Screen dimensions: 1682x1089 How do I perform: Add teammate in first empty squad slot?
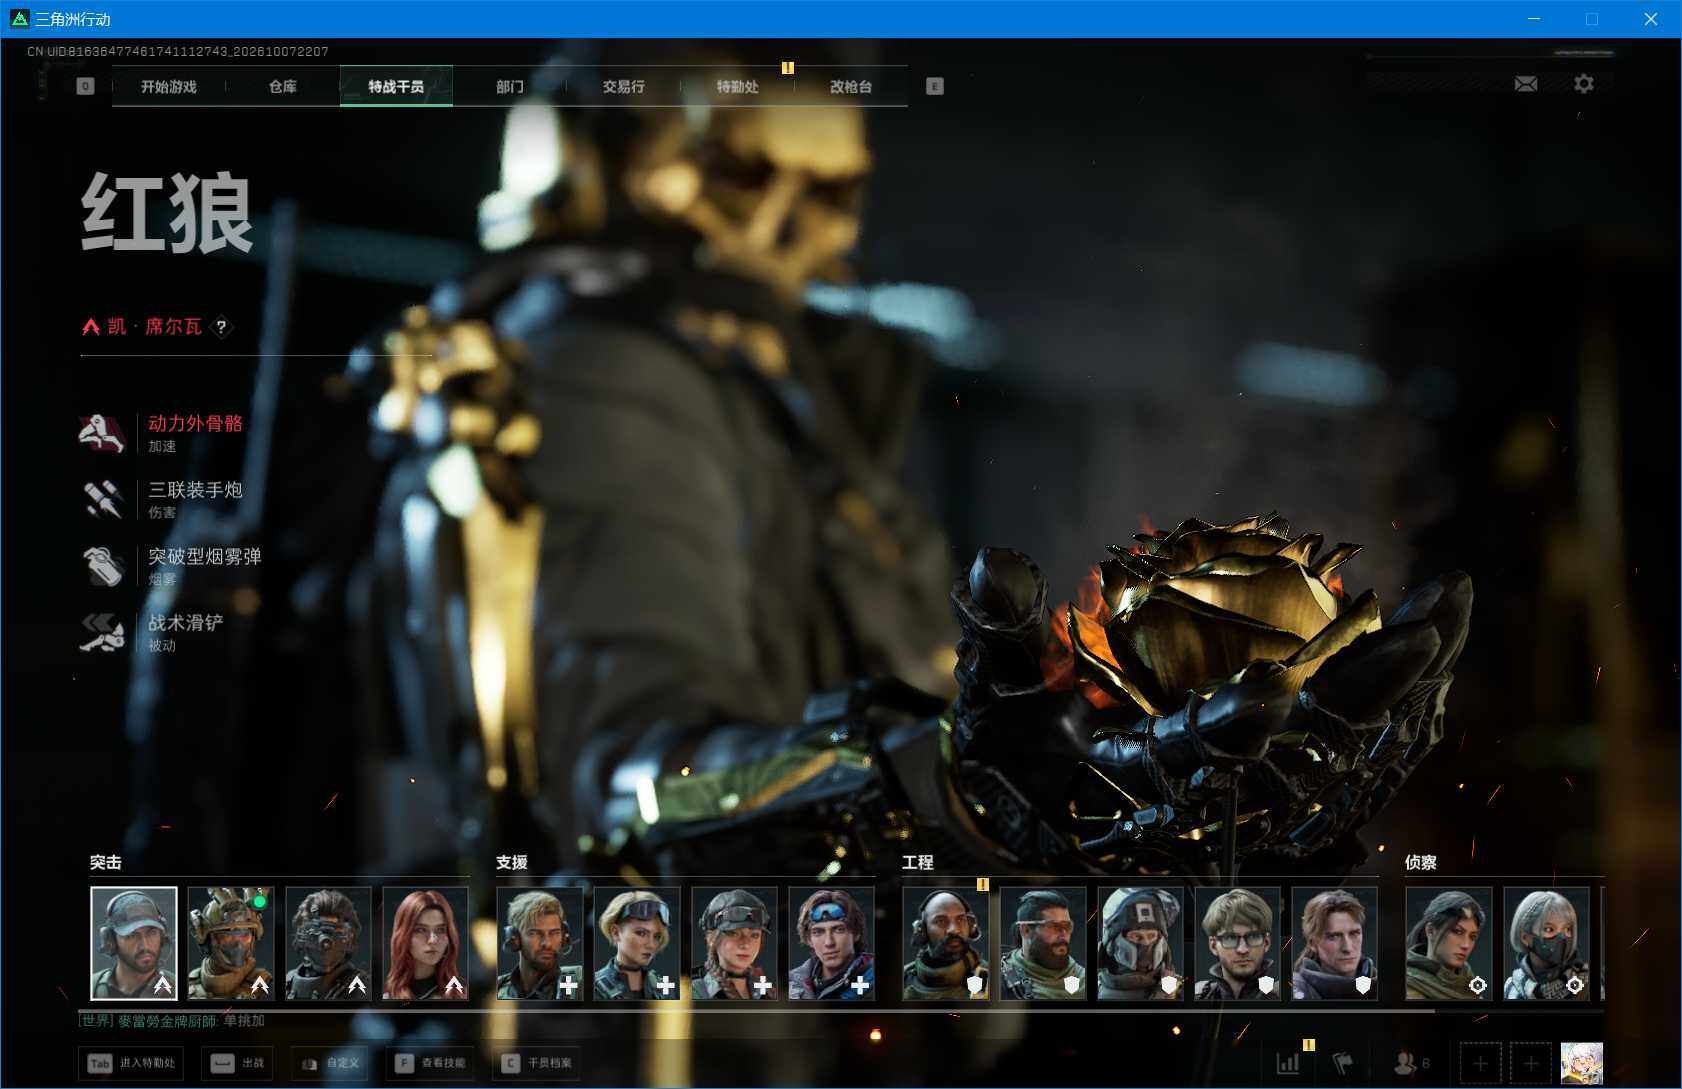point(1480,1063)
